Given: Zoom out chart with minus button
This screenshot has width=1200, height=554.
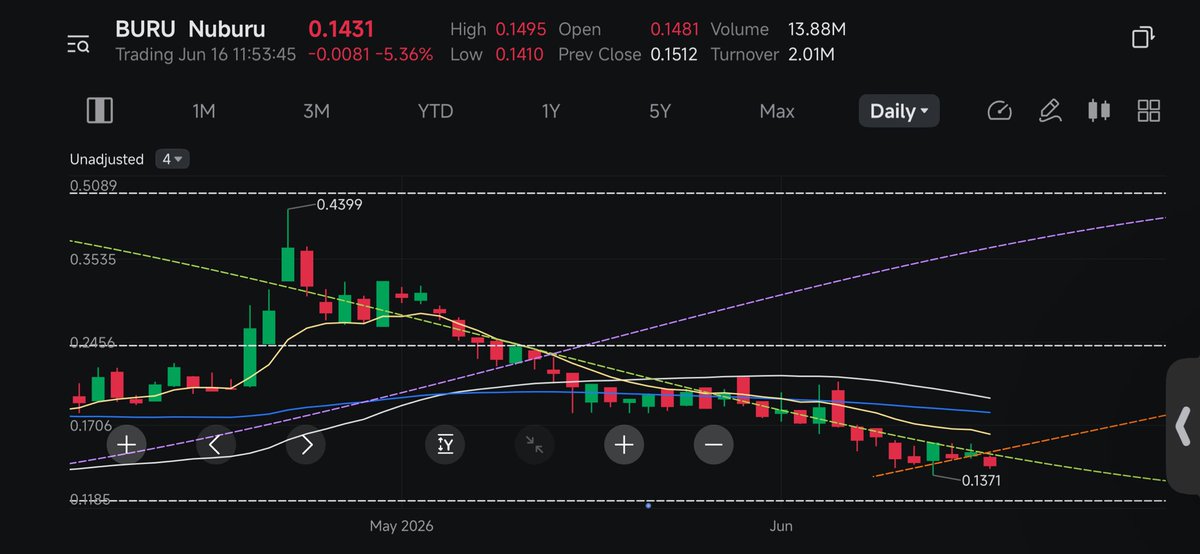Looking at the screenshot, I should [x=713, y=444].
